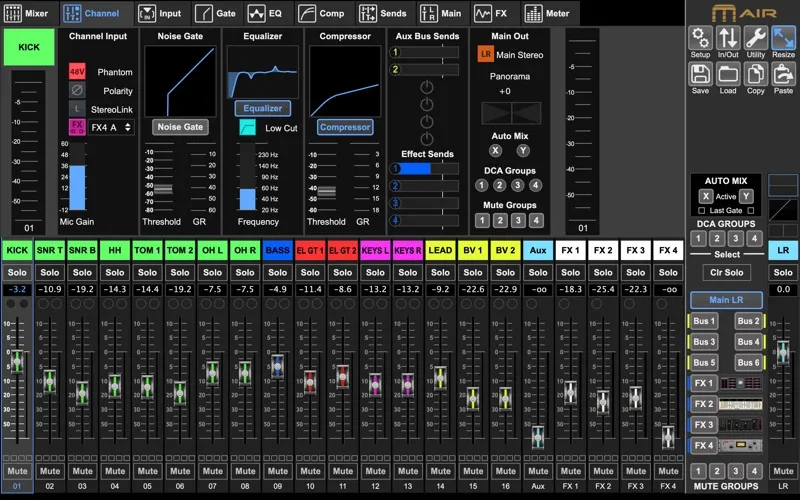Open the Utility wrench icon

point(756,38)
